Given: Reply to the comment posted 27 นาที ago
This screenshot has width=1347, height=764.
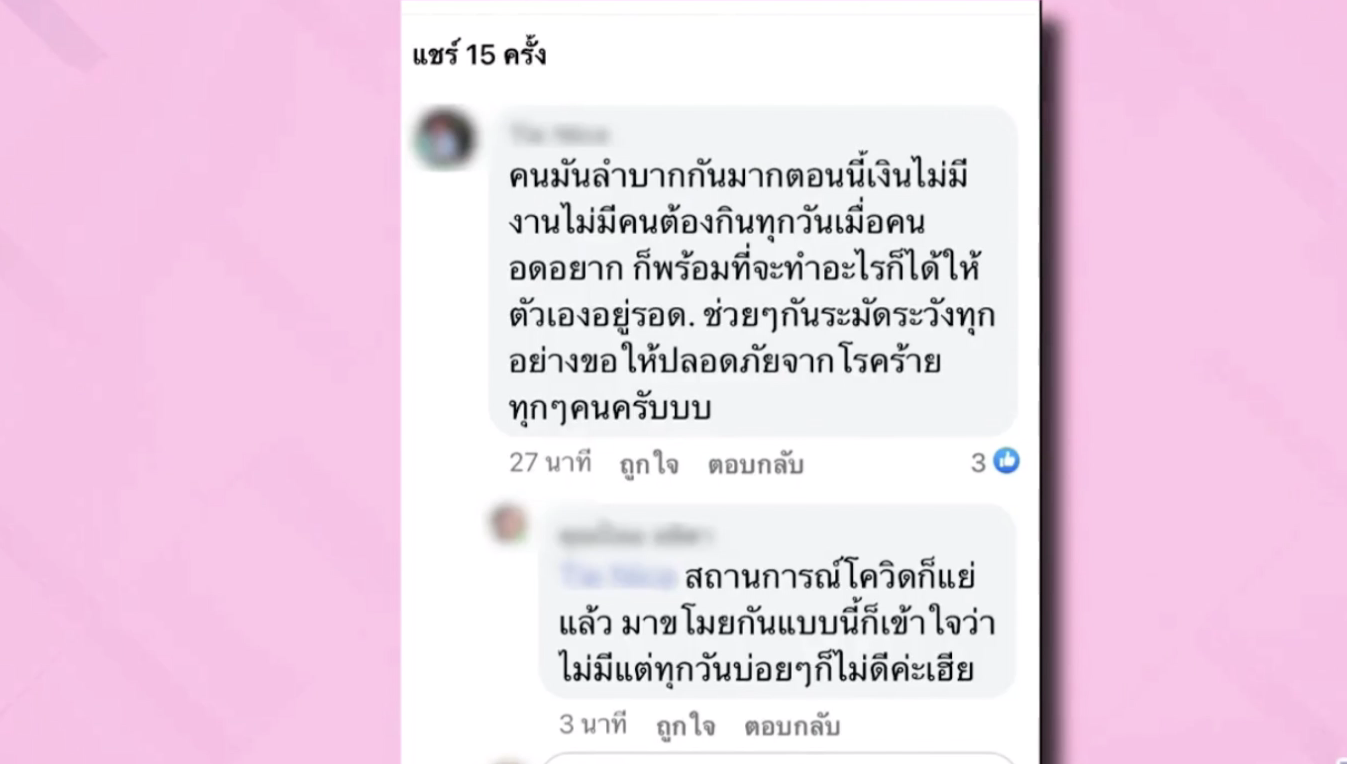Looking at the screenshot, I should (755, 464).
